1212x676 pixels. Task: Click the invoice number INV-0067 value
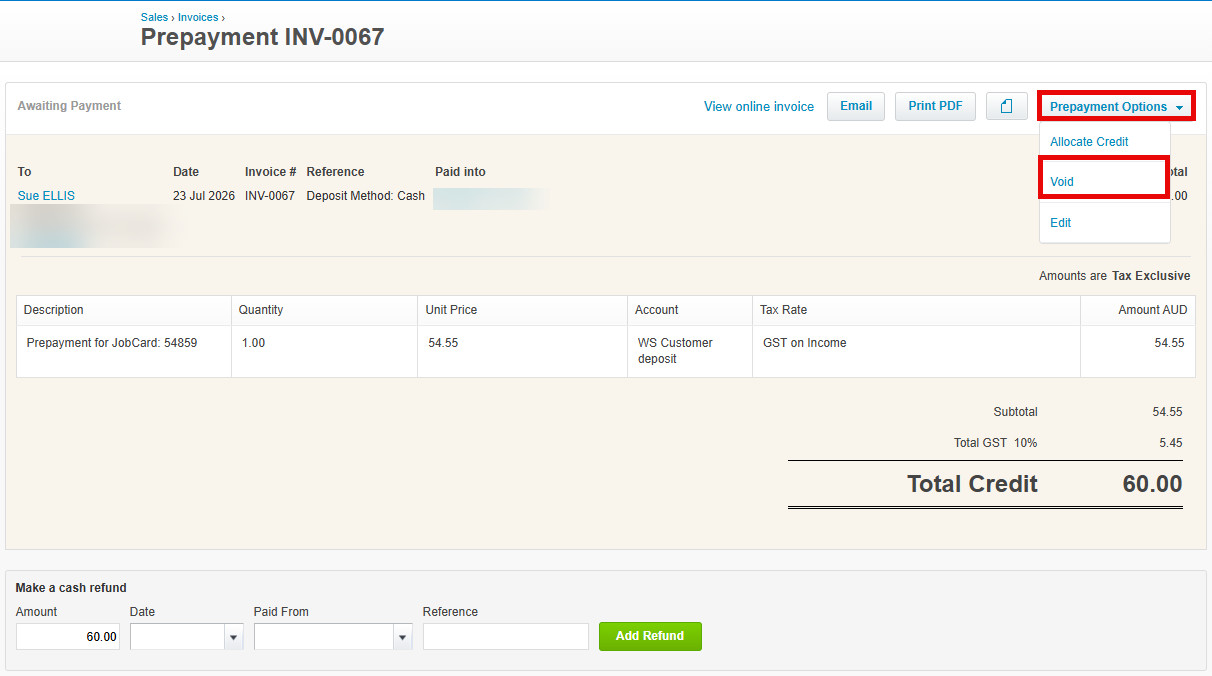(270, 196)
